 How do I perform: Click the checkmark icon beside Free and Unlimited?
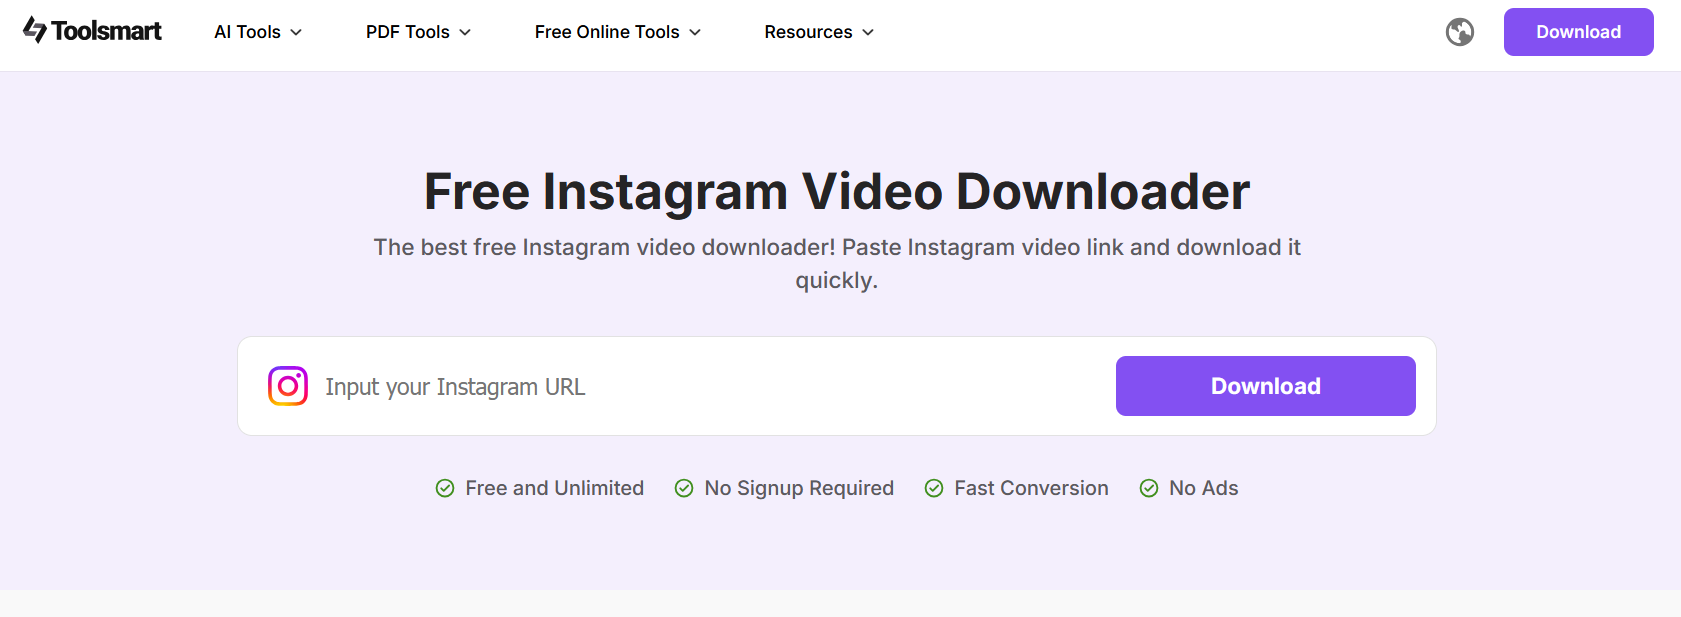click(445, 488)
